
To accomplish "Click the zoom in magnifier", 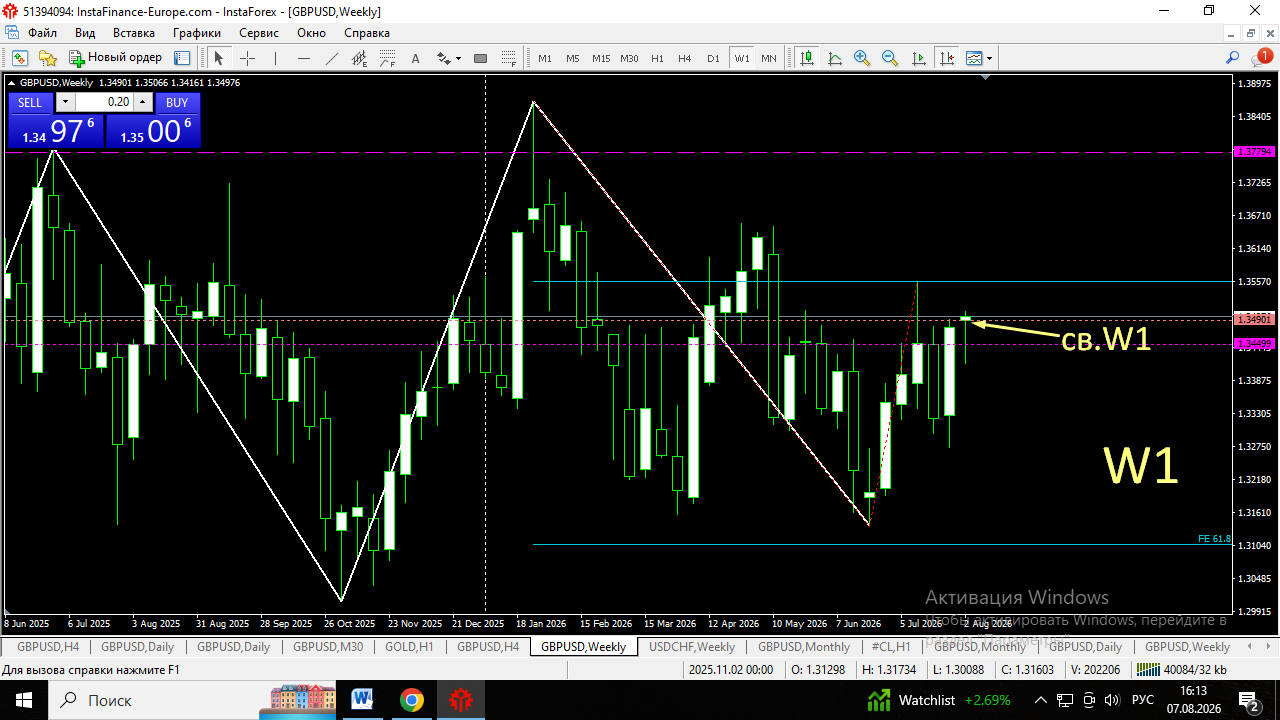I will (862, 58).
